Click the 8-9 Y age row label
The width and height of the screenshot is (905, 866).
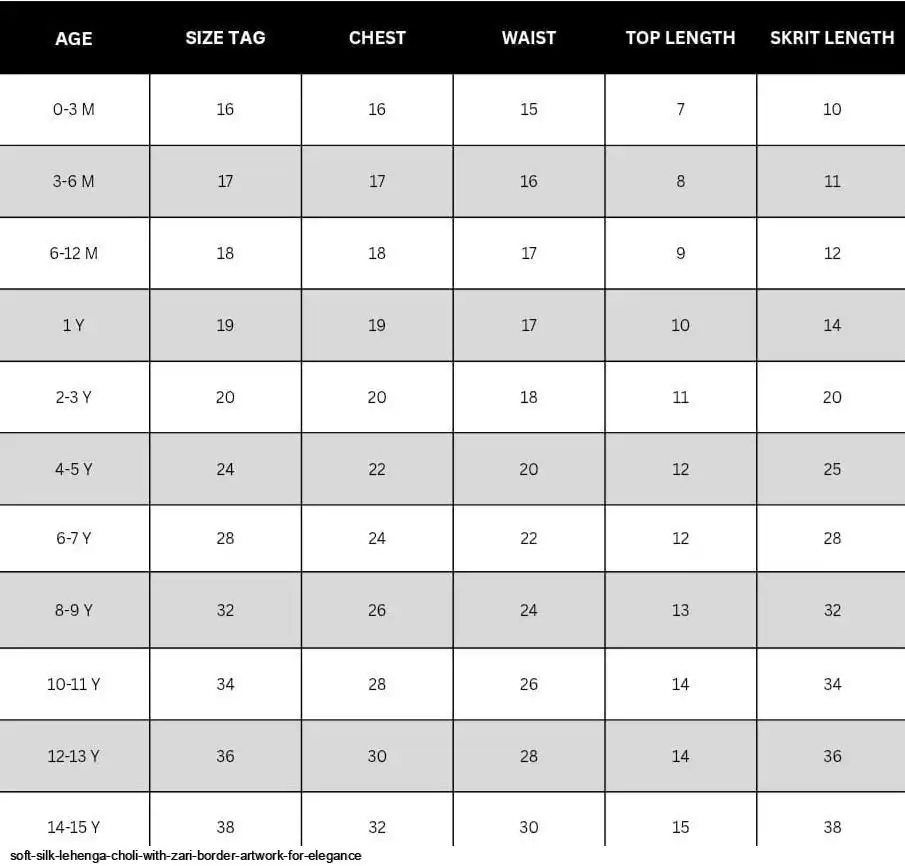[x=74, y=610]
